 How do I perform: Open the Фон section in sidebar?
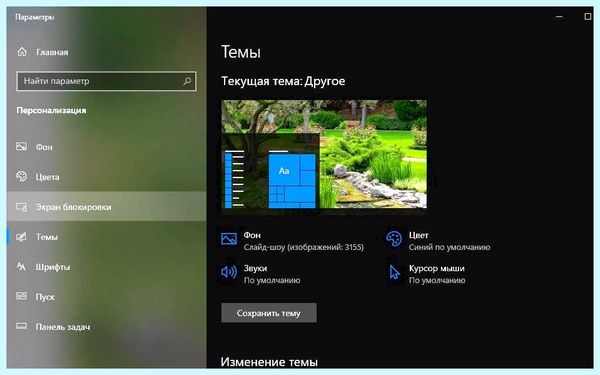106,147
